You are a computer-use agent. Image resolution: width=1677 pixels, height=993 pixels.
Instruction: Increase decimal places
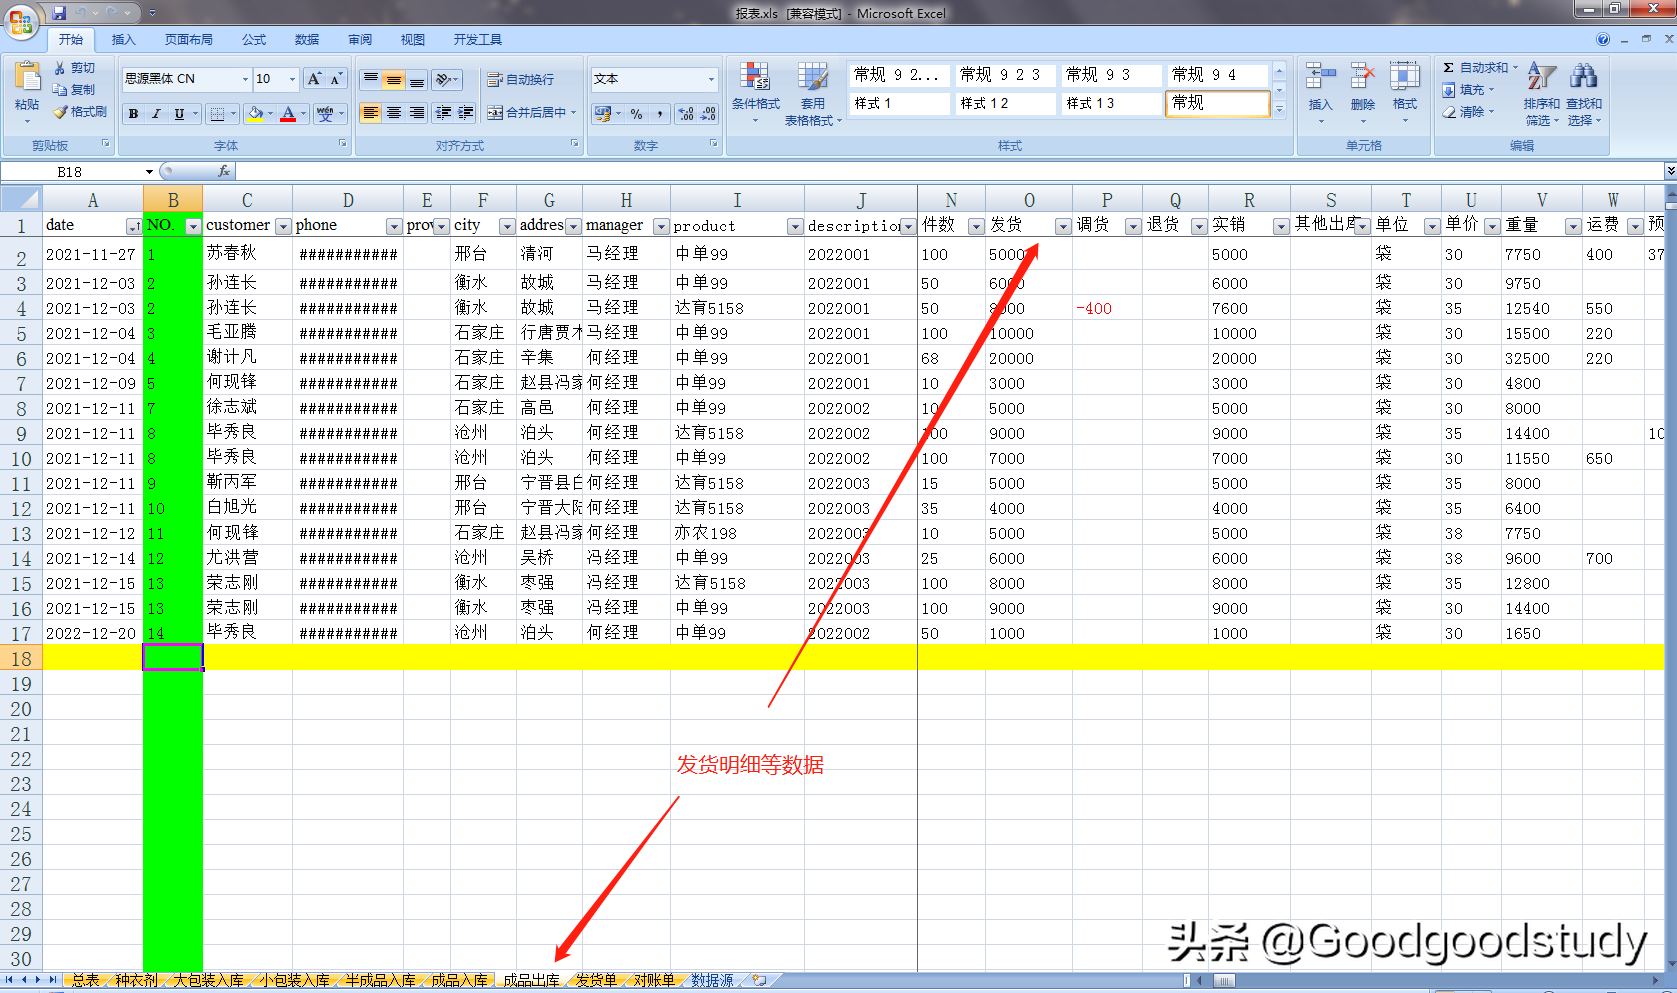[686, 114]
